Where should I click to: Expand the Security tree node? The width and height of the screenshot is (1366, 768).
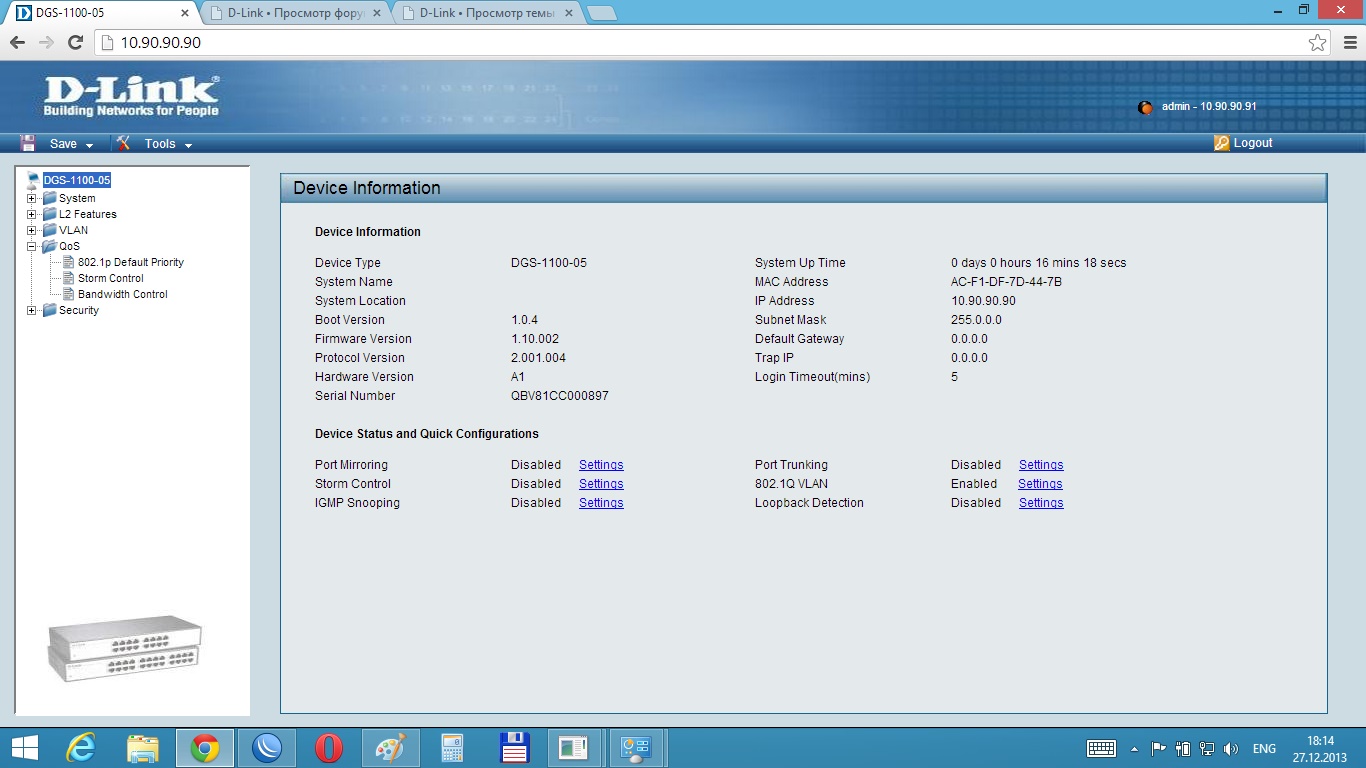(32, 310)
